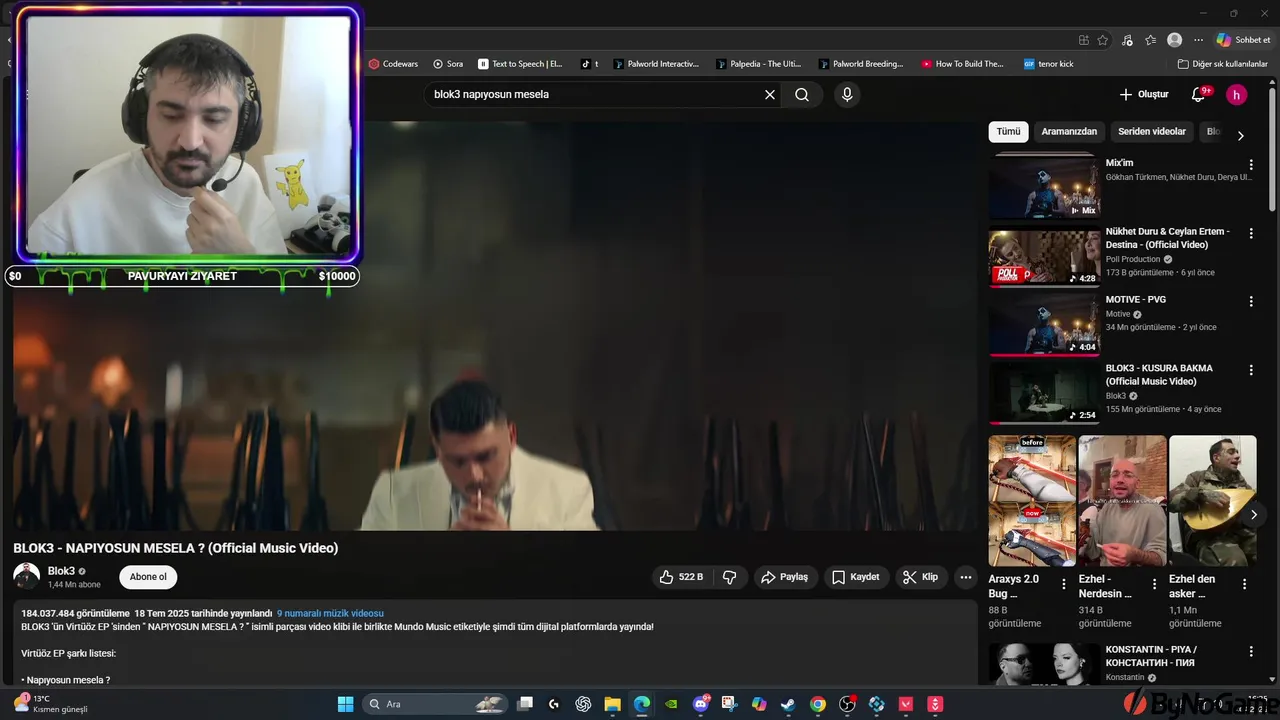The width and height of the screenshot is (1280, 720).
Task: Share the video via Paylaş
Action: (785, 577)
